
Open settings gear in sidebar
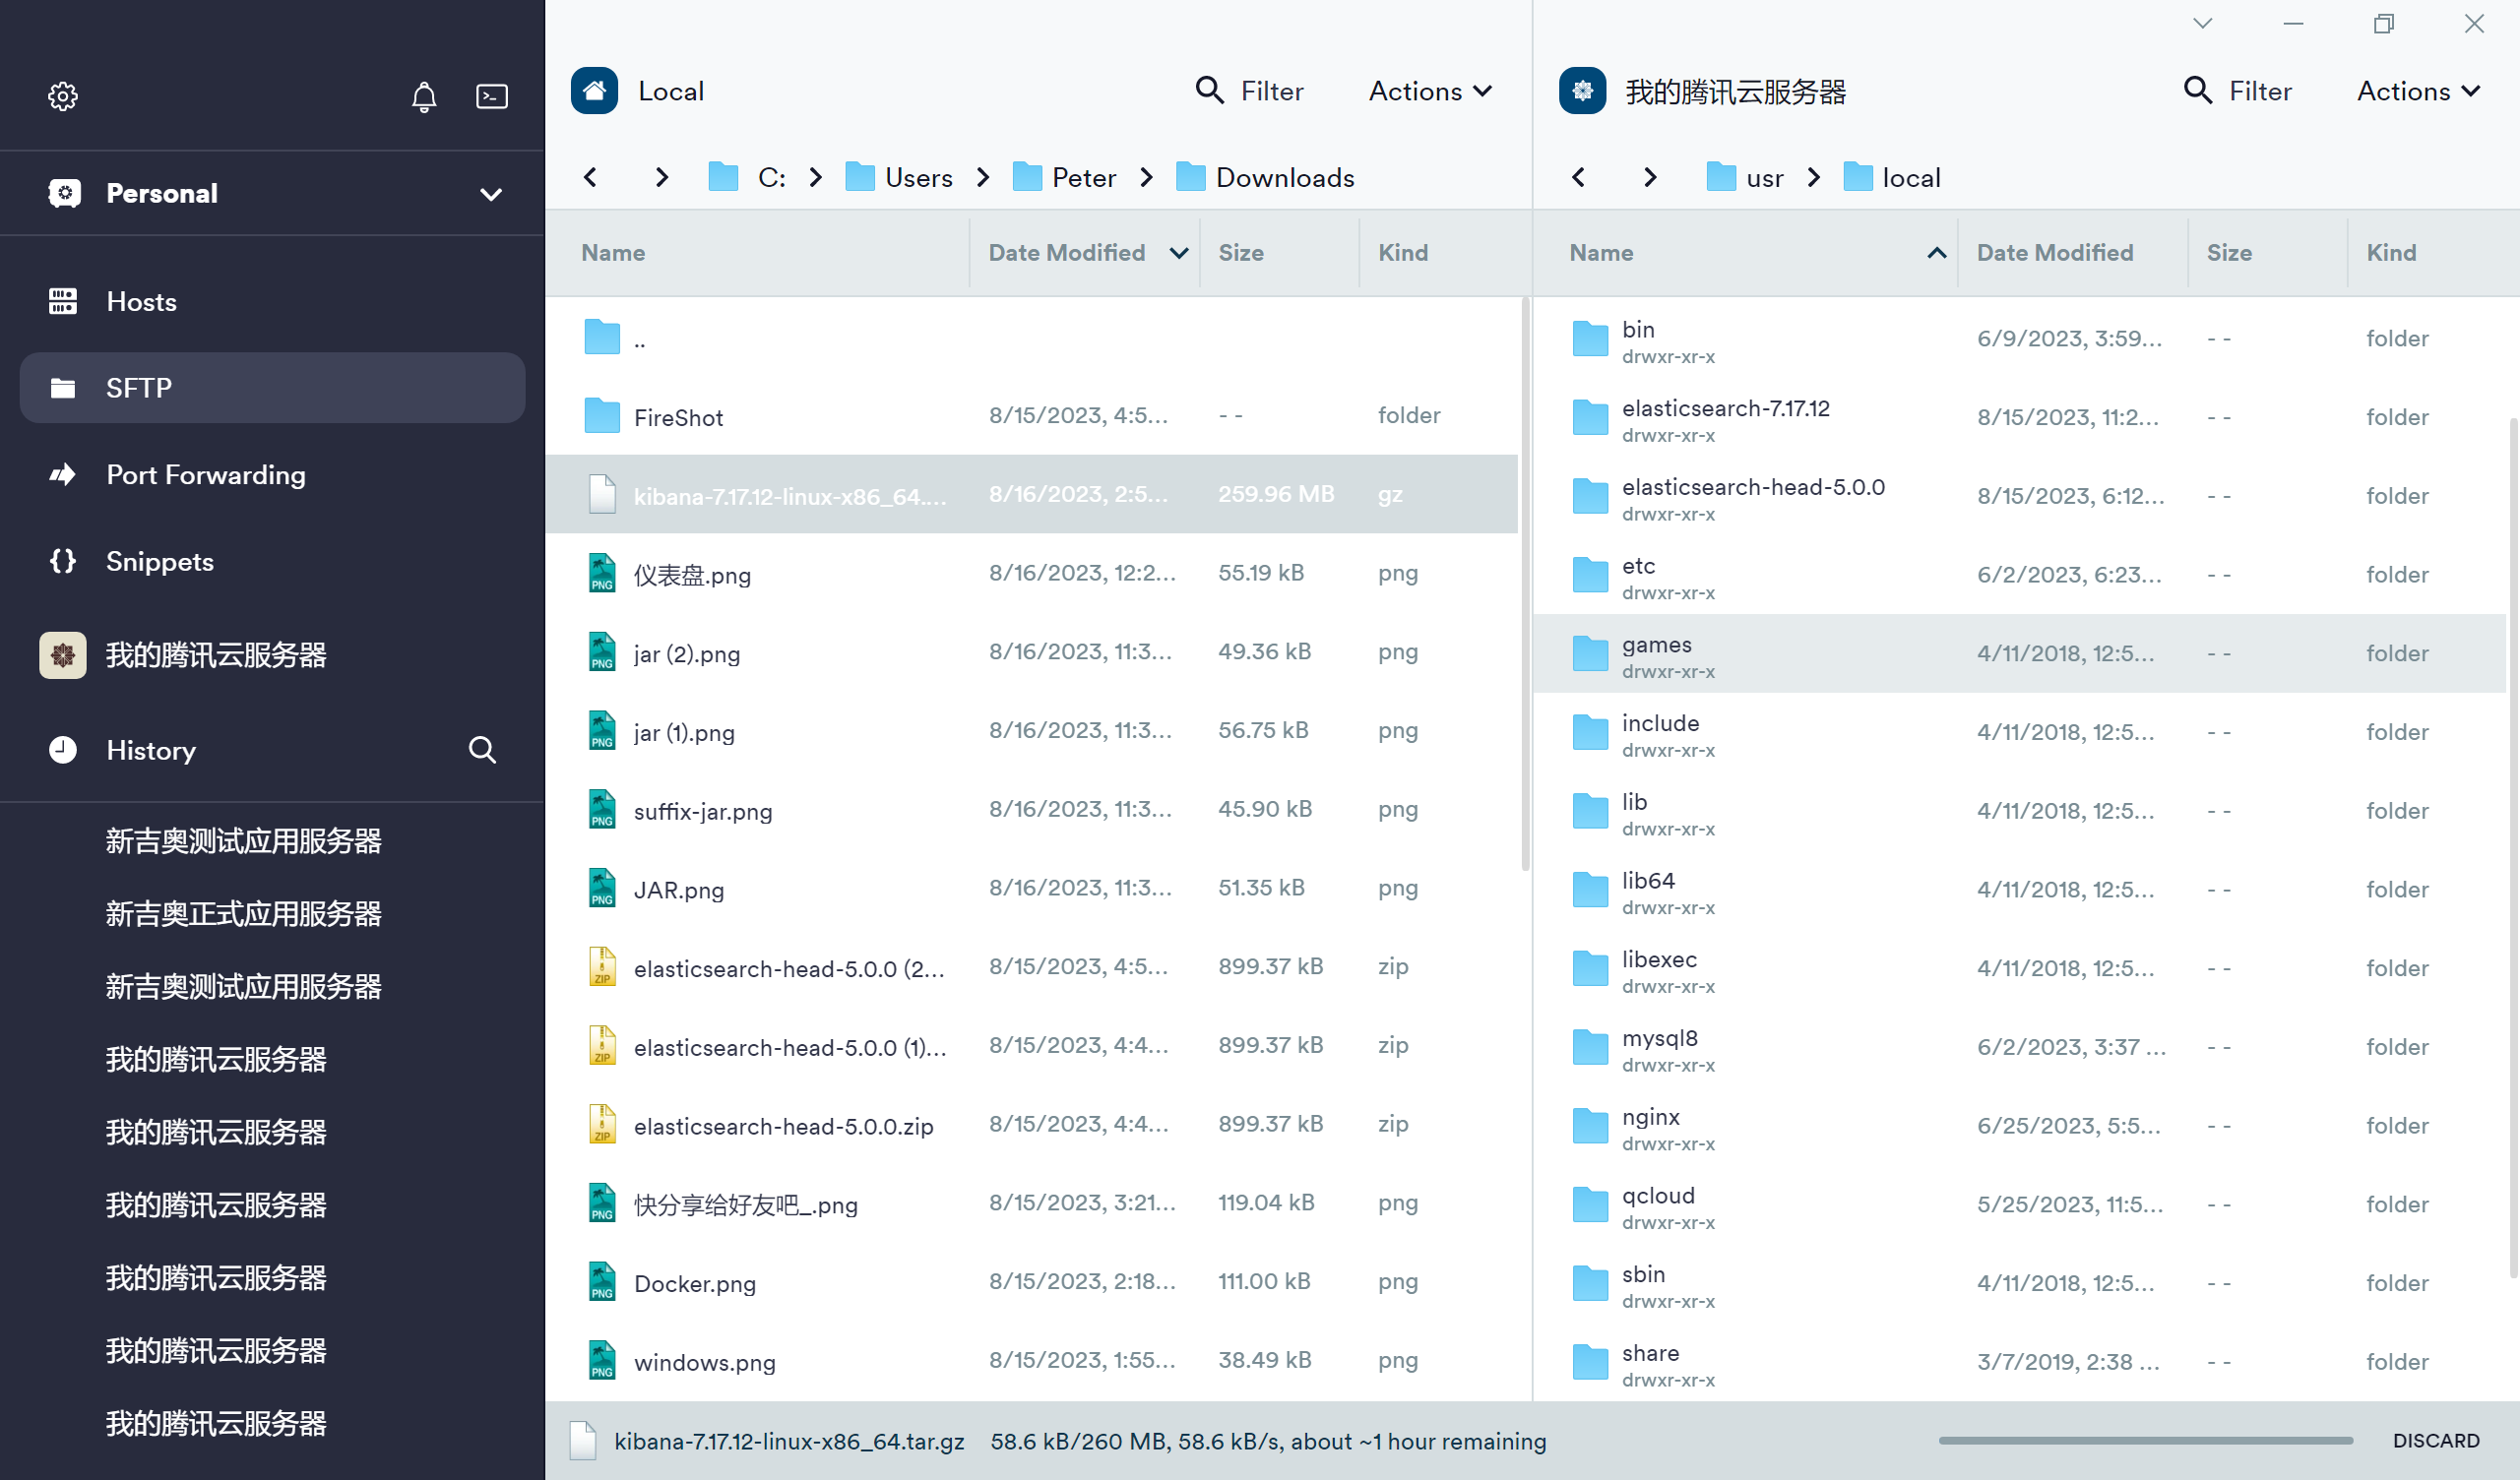(63, 96)
